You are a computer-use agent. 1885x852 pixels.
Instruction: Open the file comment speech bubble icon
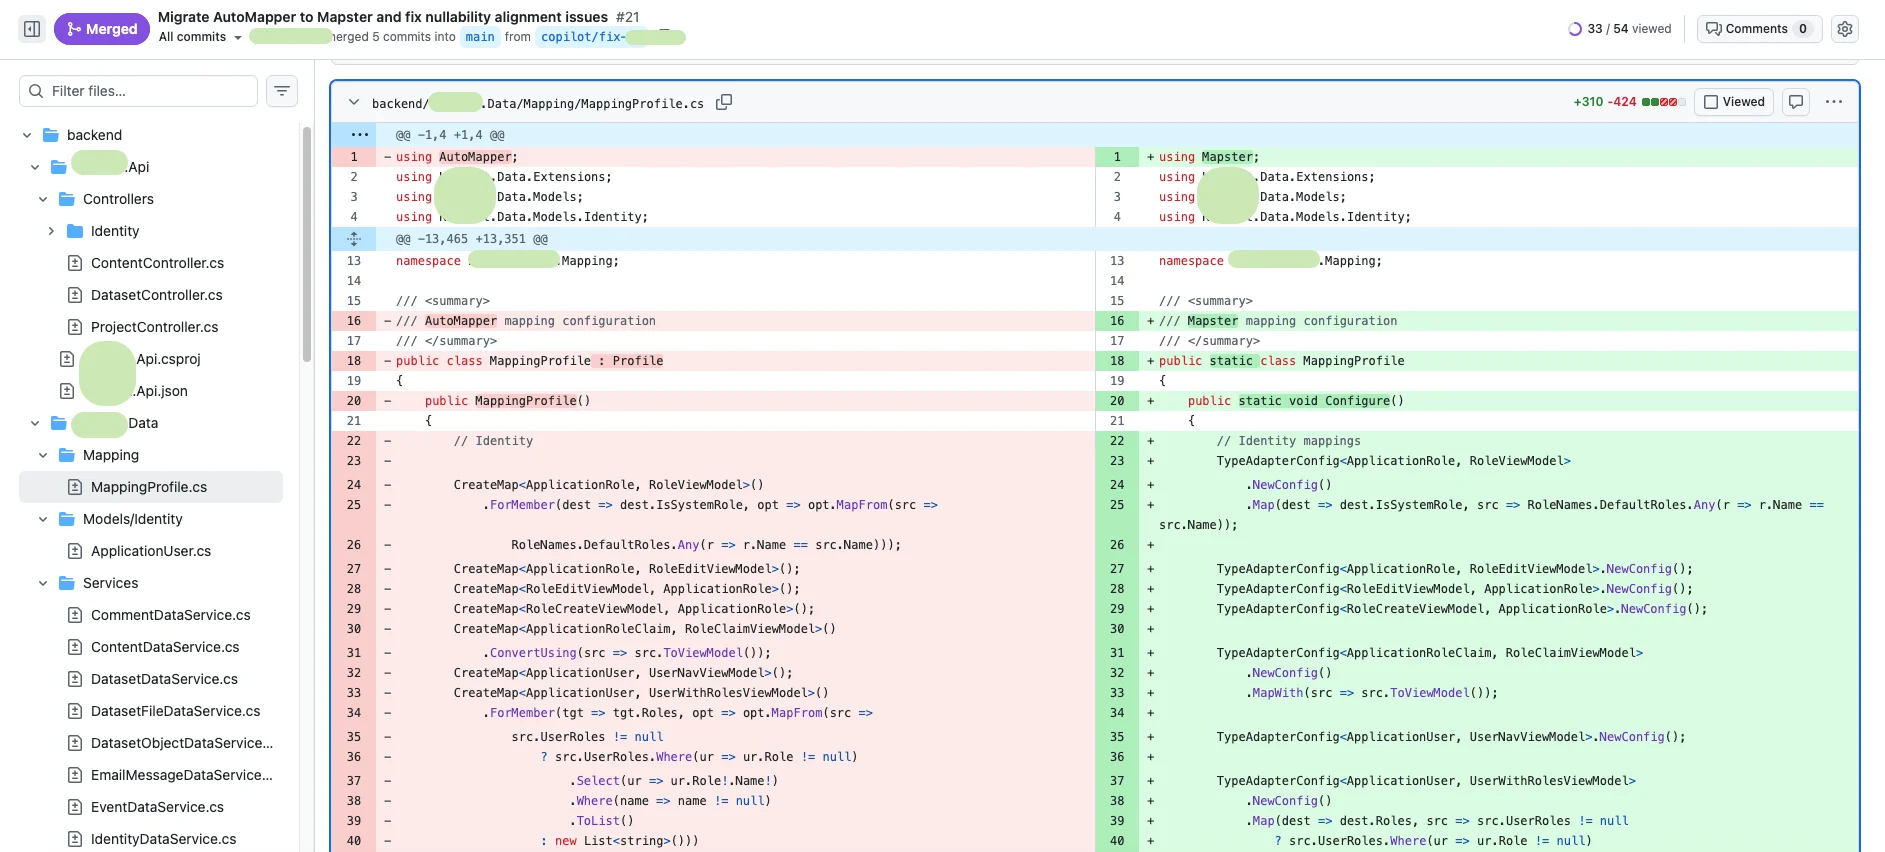(x=1796, y=102)
